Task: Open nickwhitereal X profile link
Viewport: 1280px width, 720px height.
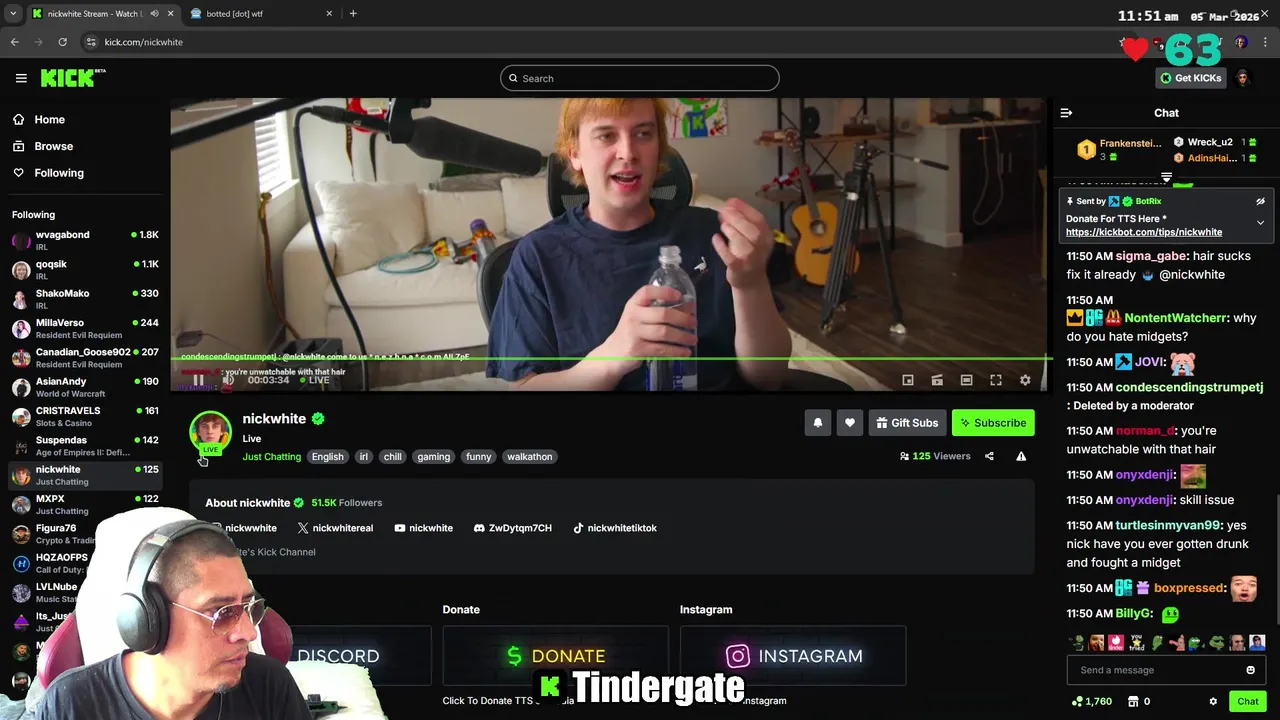Action: click(x=335, y=528)
